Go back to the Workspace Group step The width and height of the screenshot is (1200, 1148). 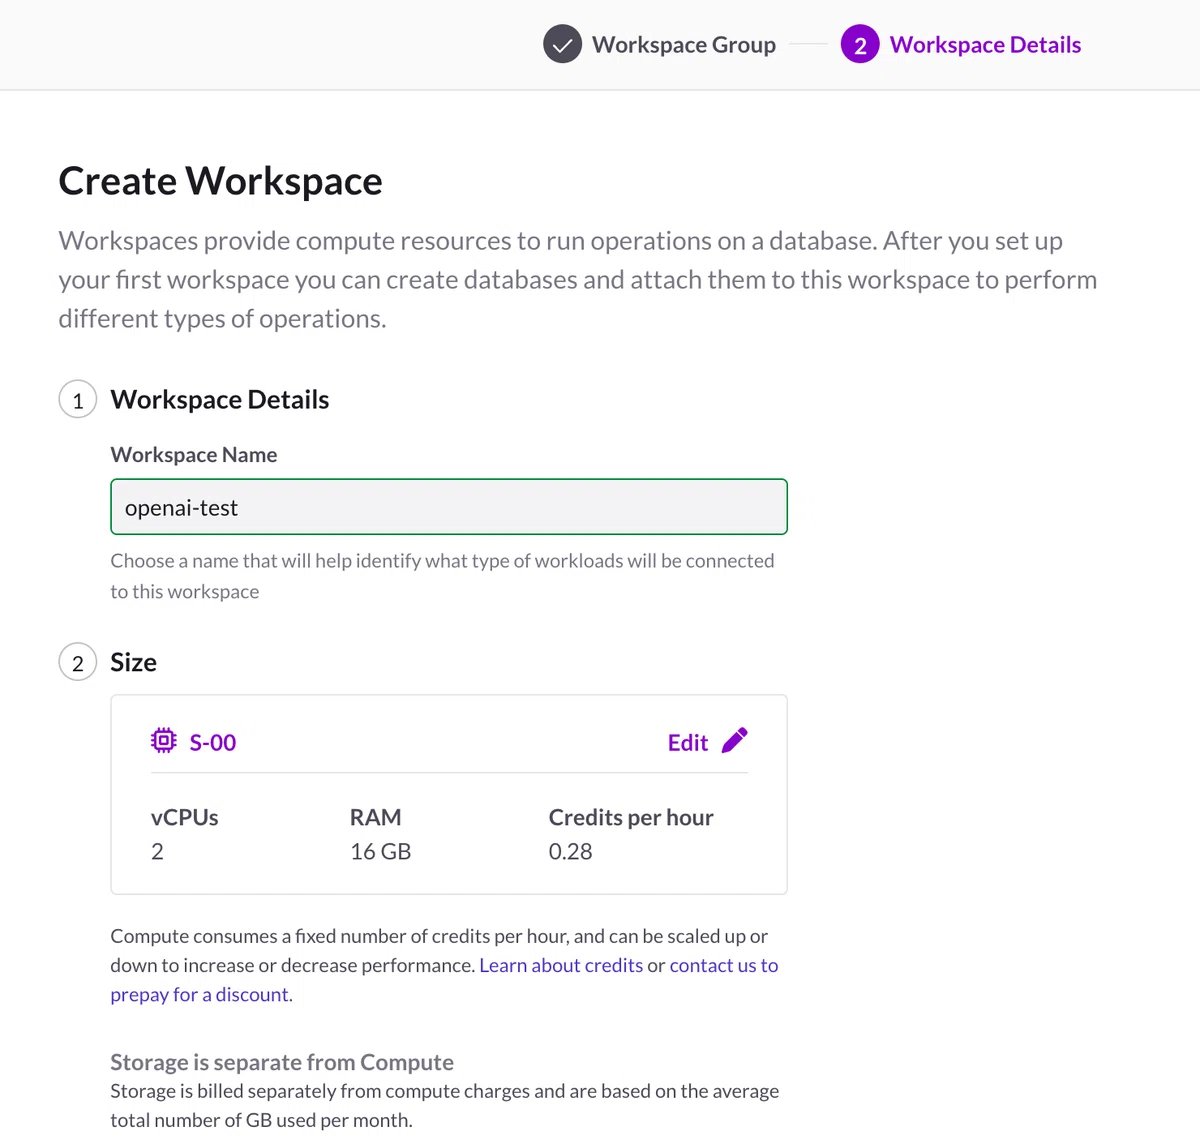(684, 45)
